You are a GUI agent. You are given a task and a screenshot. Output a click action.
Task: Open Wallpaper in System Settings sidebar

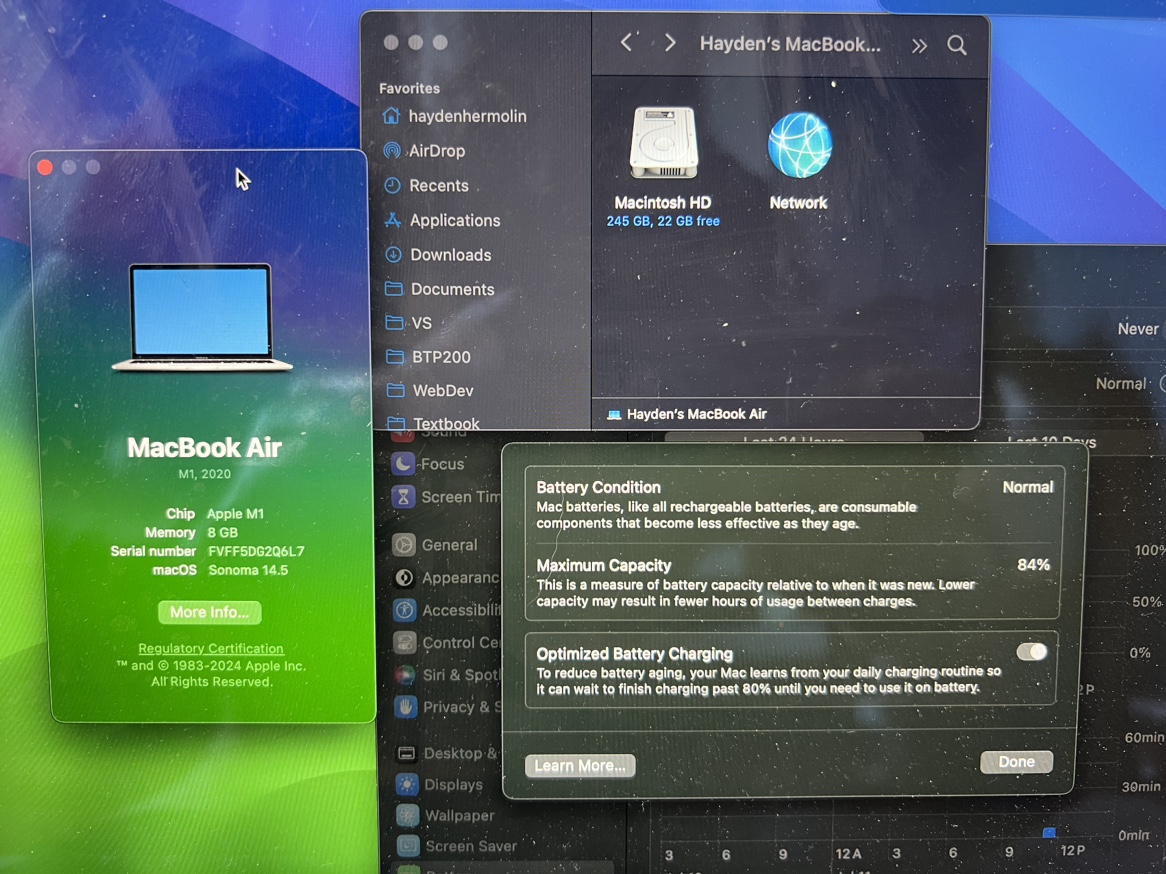pos(445,816)
